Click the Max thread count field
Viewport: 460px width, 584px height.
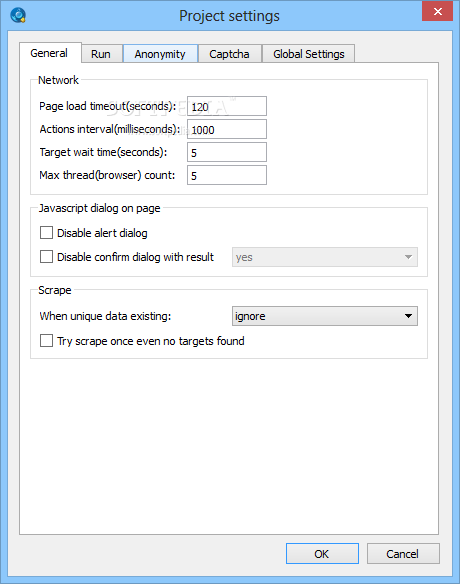(x=227, y=175)
